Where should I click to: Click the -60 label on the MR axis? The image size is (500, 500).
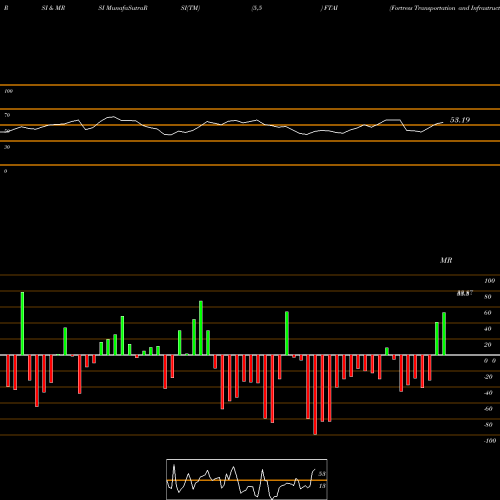[488, 409]
